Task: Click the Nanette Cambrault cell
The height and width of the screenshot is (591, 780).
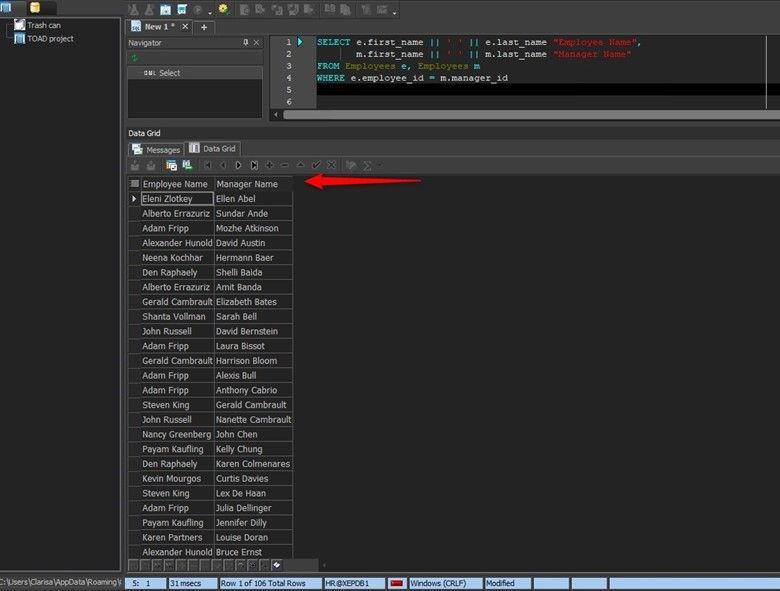Action: [253, 419]
